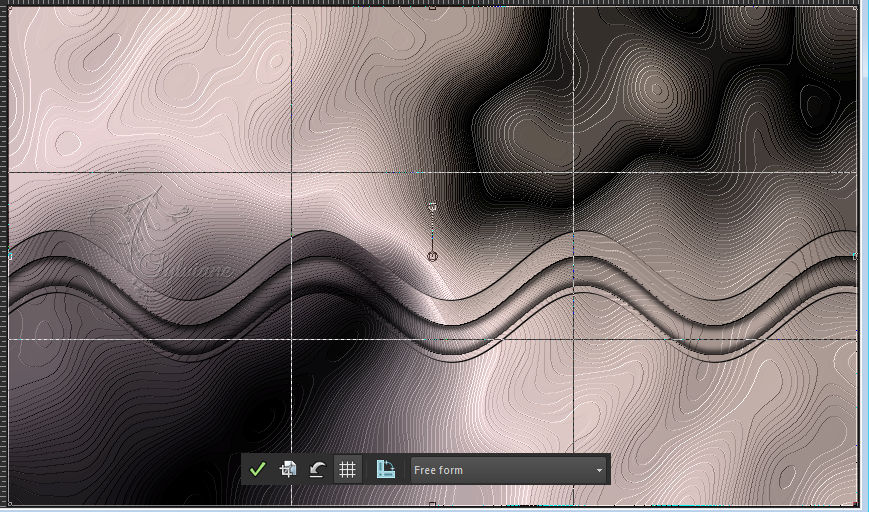Click the top-center crop edge handle
Image resolution: width=869 pixels, height=512 pixels.
[x=433, y=7]
